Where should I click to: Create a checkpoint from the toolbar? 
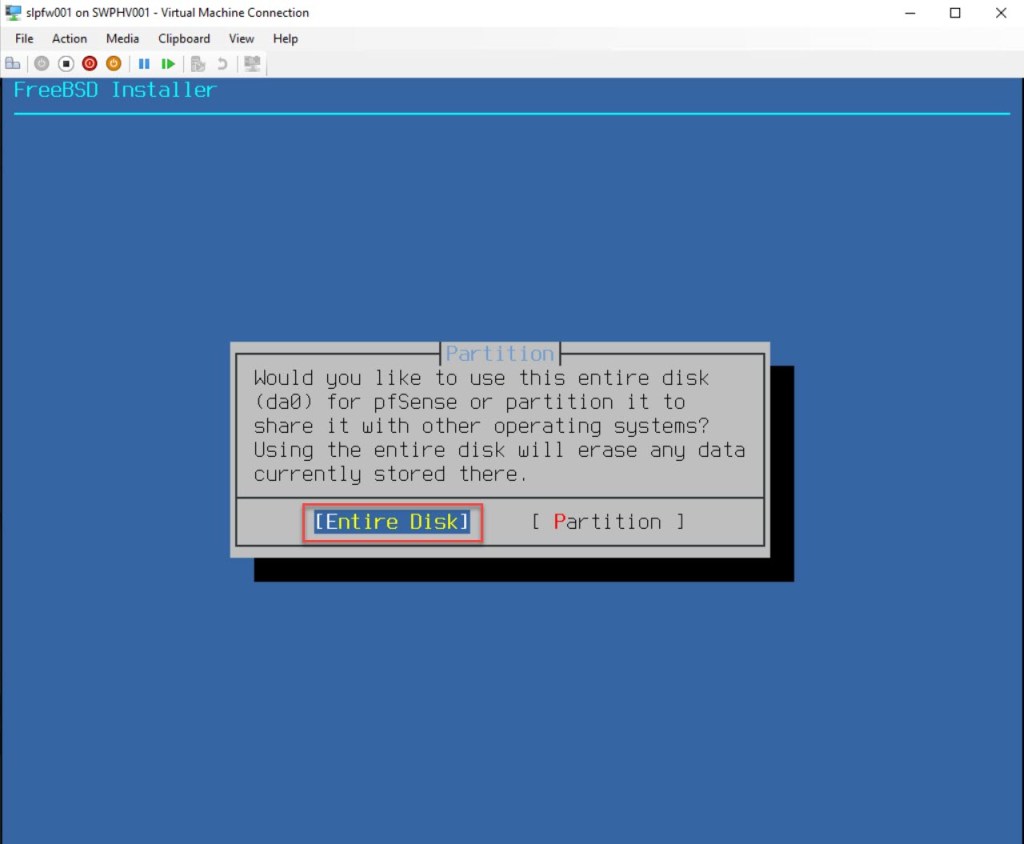[198, 64]
